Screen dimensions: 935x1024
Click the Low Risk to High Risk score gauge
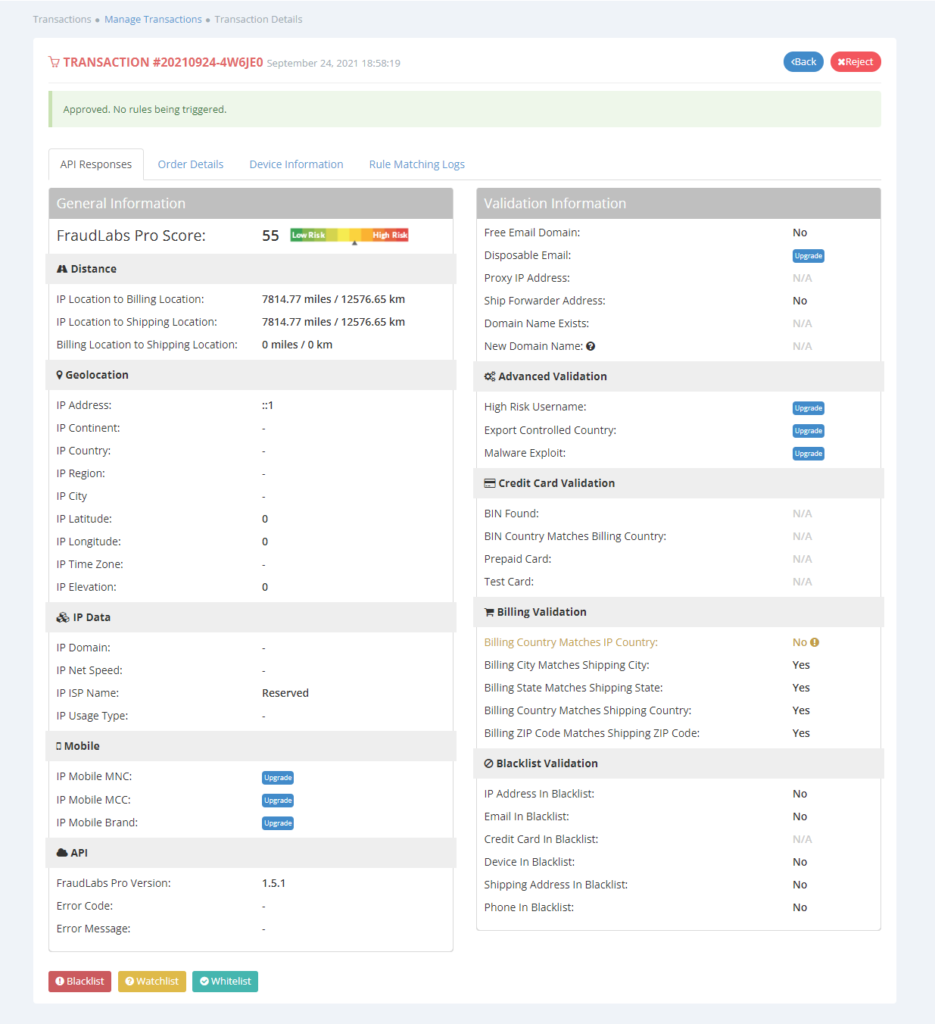(x=349, y=236)
